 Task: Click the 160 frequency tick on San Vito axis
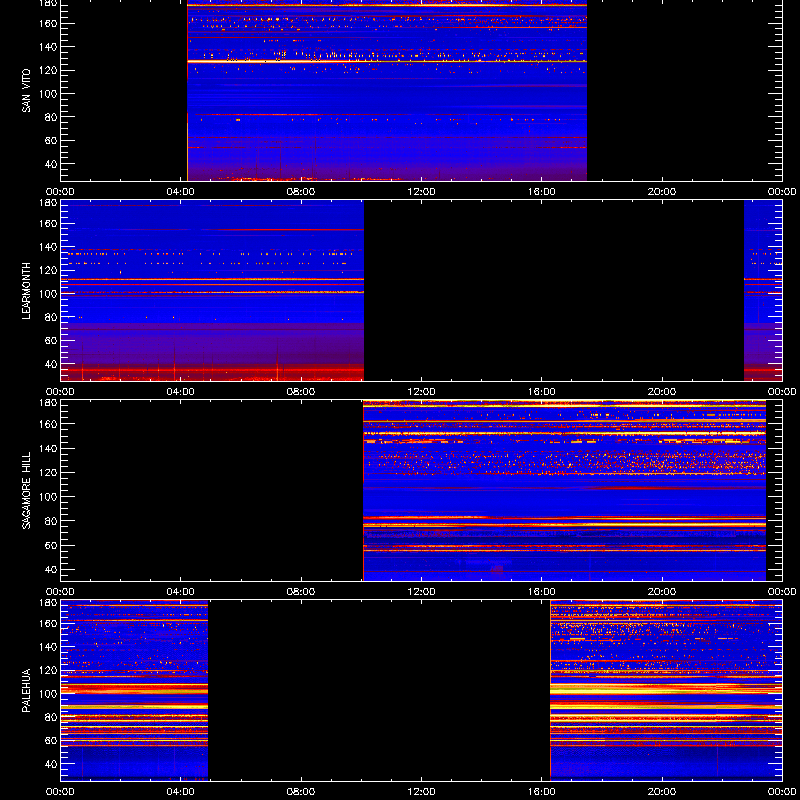coord(49,23)
